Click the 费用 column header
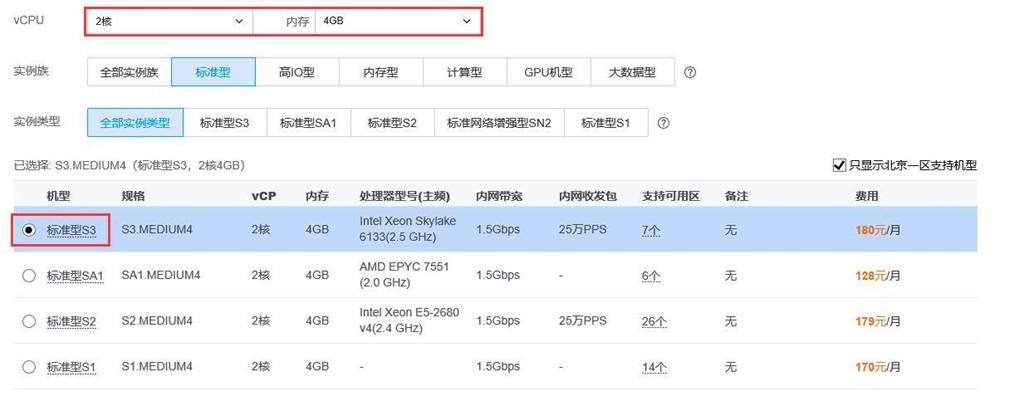Viewport: 1024px width, 401px height. (866, 196)
